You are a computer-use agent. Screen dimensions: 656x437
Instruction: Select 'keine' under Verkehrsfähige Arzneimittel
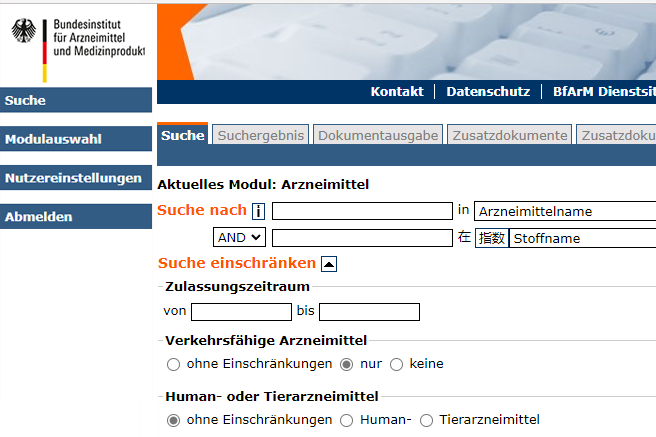click(x=397, y=364)
